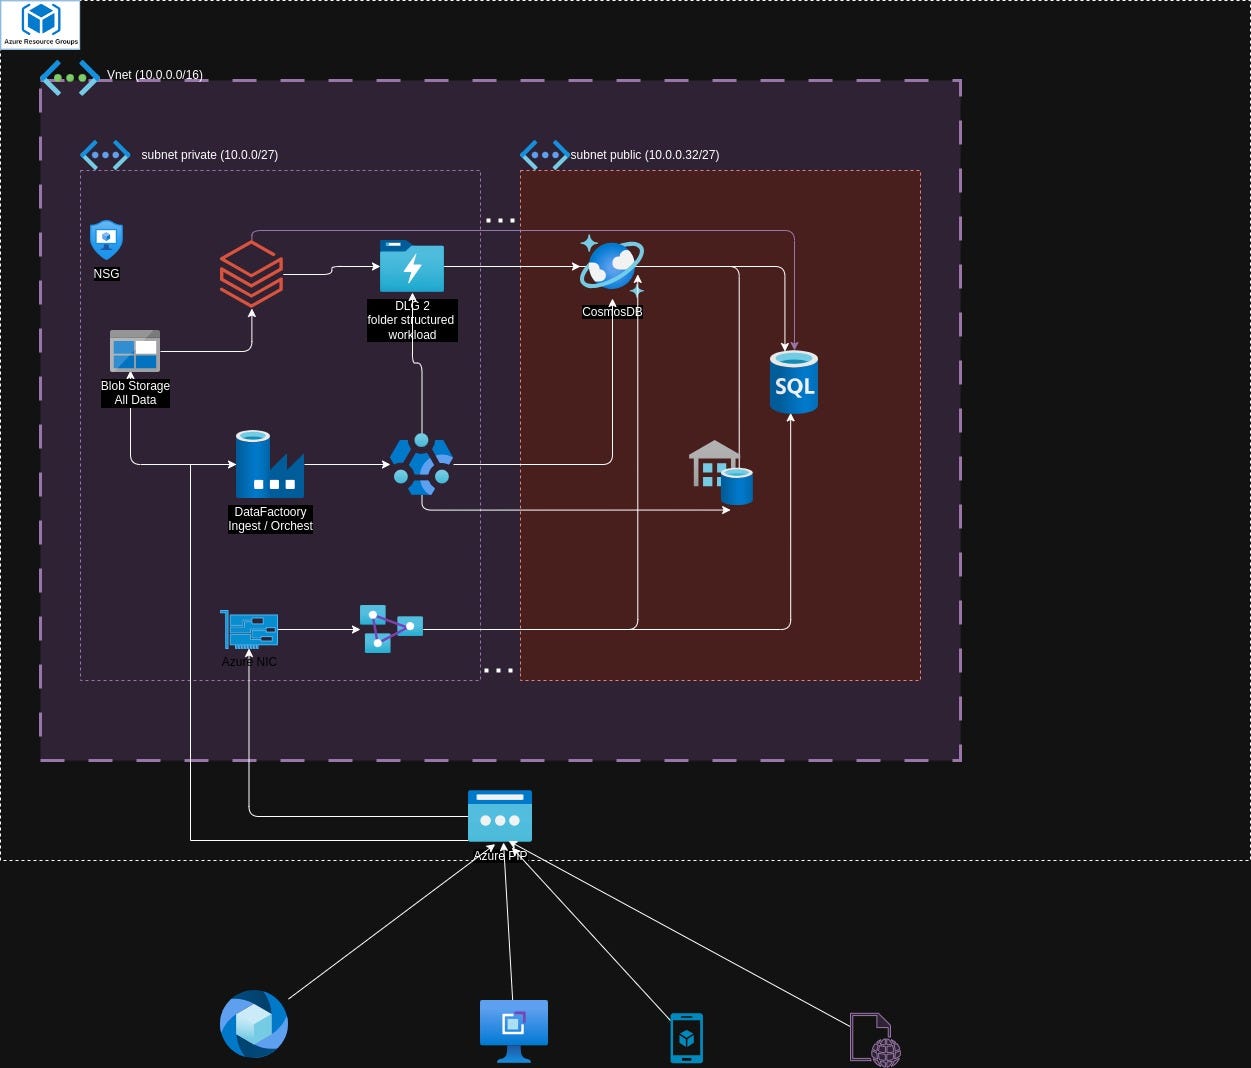The height and width of the screenshot is (1068, 1251).
Task: Click the NSG shield icon
Action: coord(106,239)
